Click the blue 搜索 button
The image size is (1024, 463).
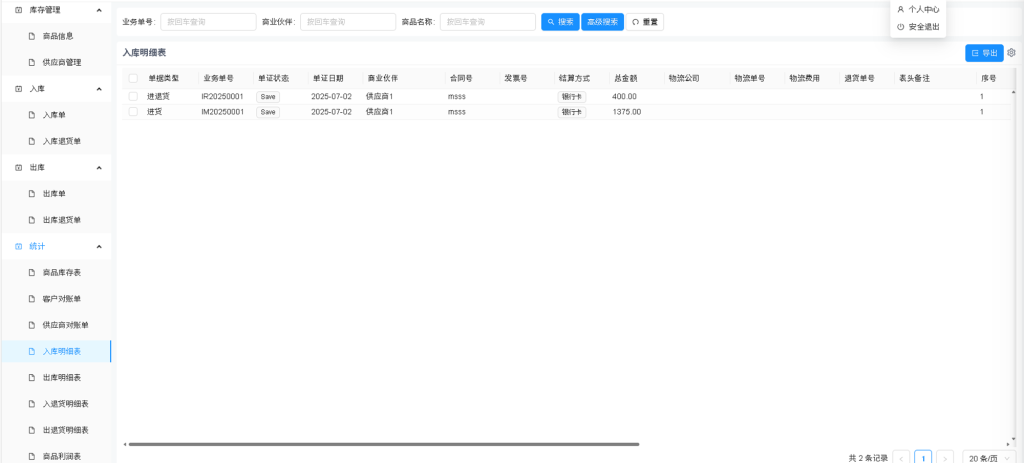(x=560, y=22)
